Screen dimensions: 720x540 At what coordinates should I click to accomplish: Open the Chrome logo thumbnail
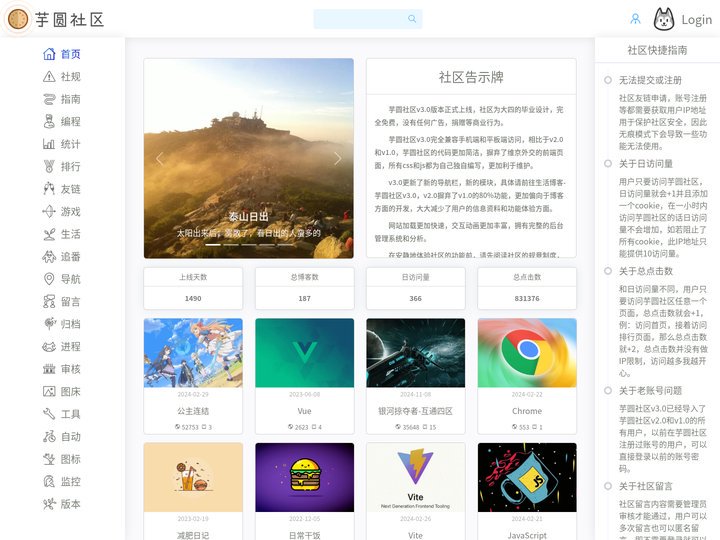point(527,353)
